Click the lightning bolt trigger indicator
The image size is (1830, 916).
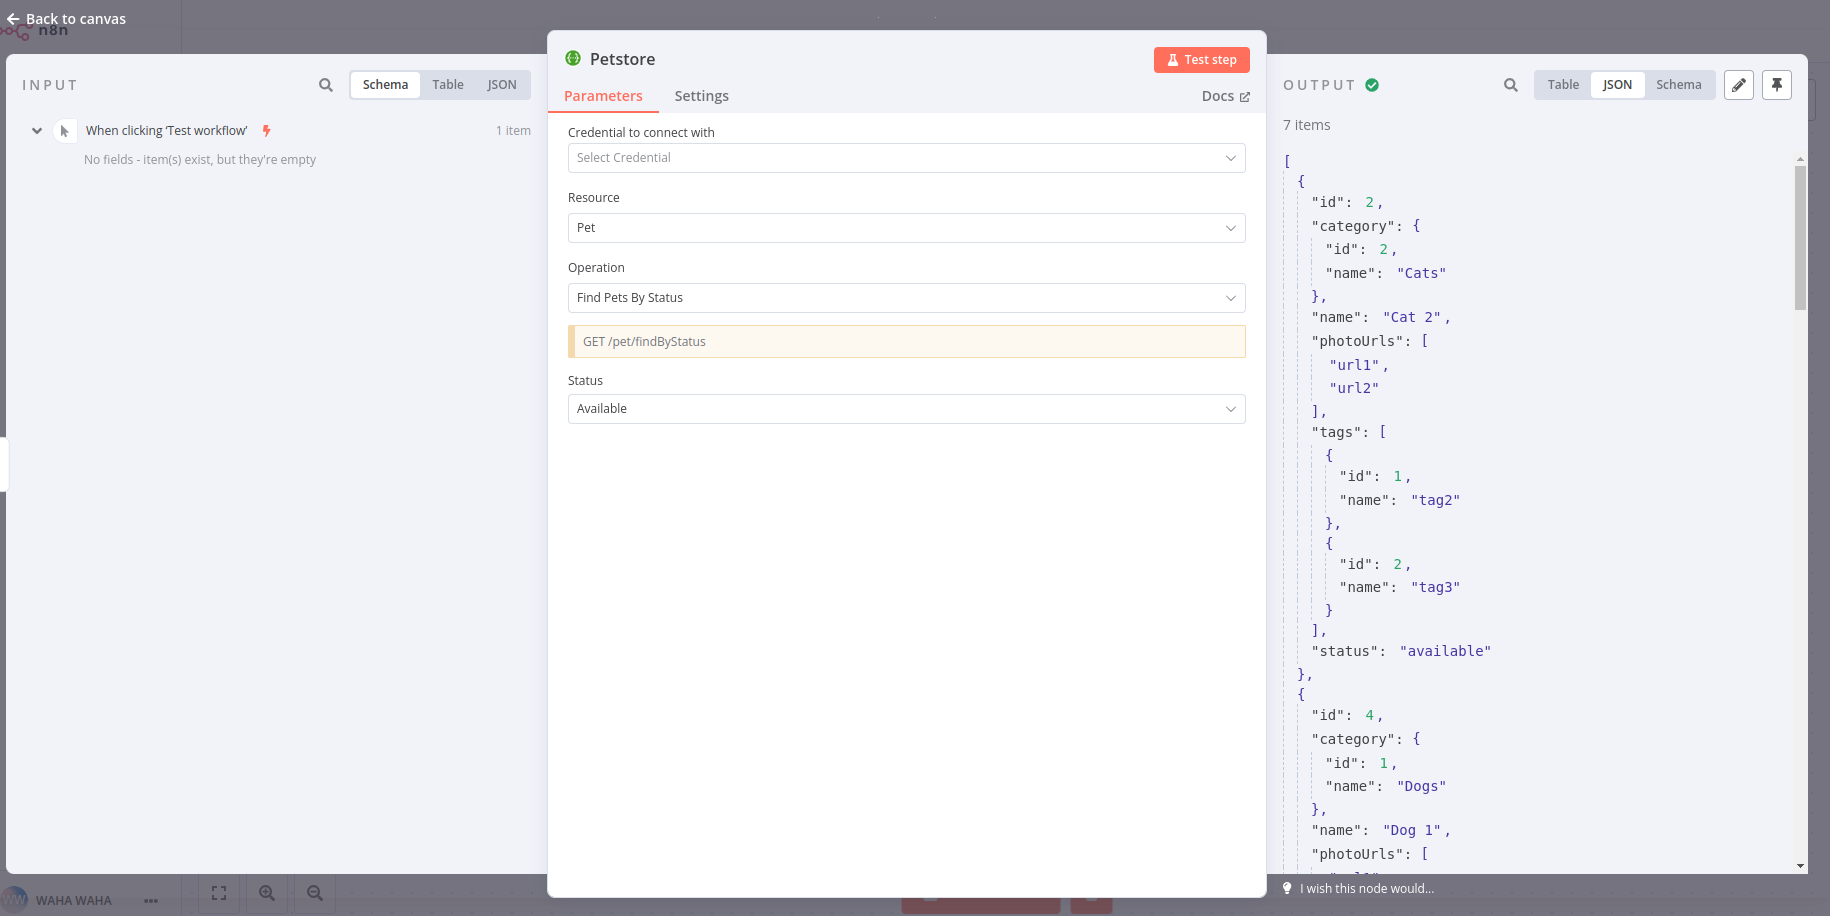266,131
